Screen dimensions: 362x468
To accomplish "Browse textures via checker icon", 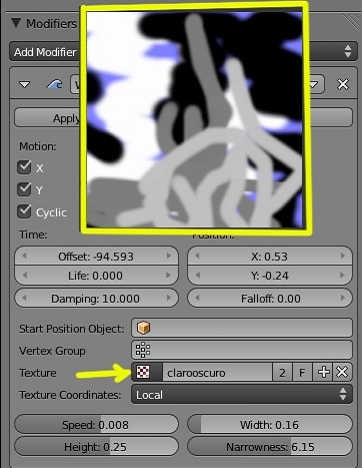I will [x=147, y=372].
